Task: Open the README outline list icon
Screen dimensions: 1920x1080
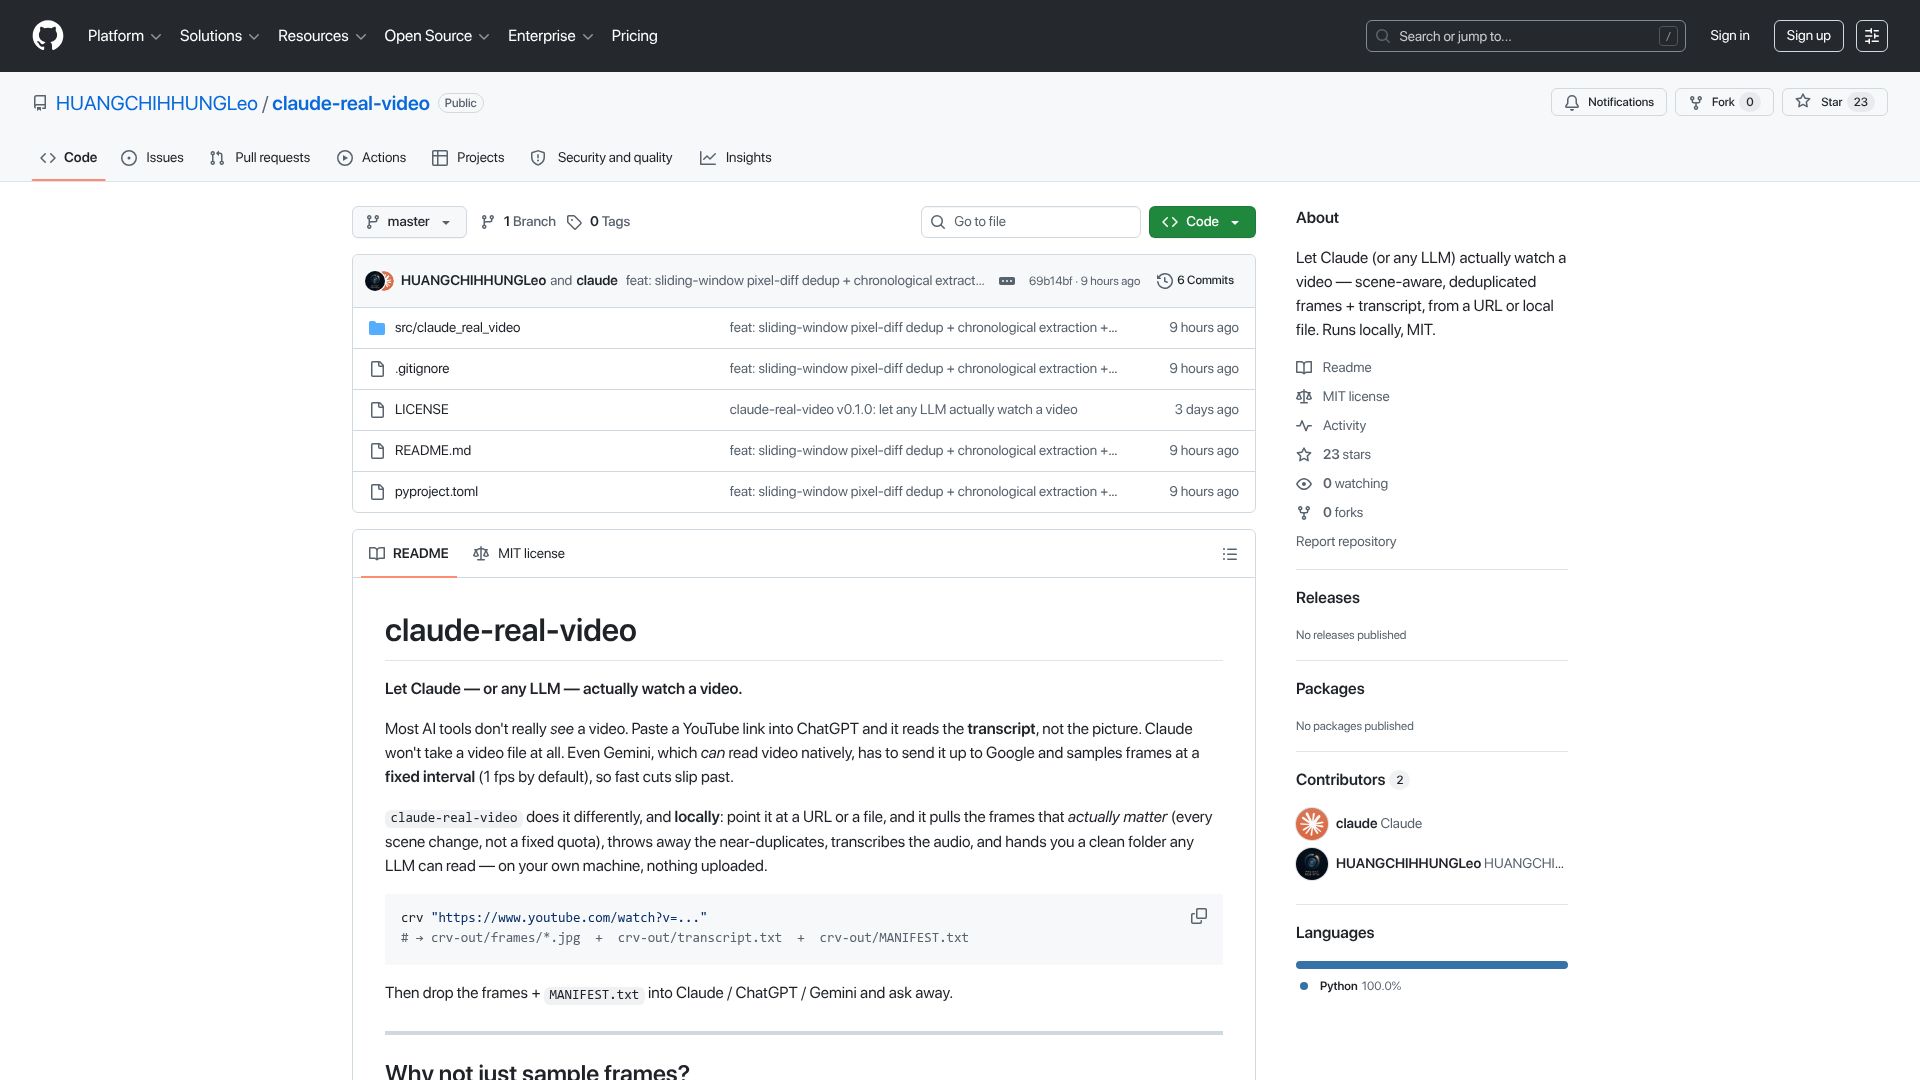Action: [x=1230, y=554]
